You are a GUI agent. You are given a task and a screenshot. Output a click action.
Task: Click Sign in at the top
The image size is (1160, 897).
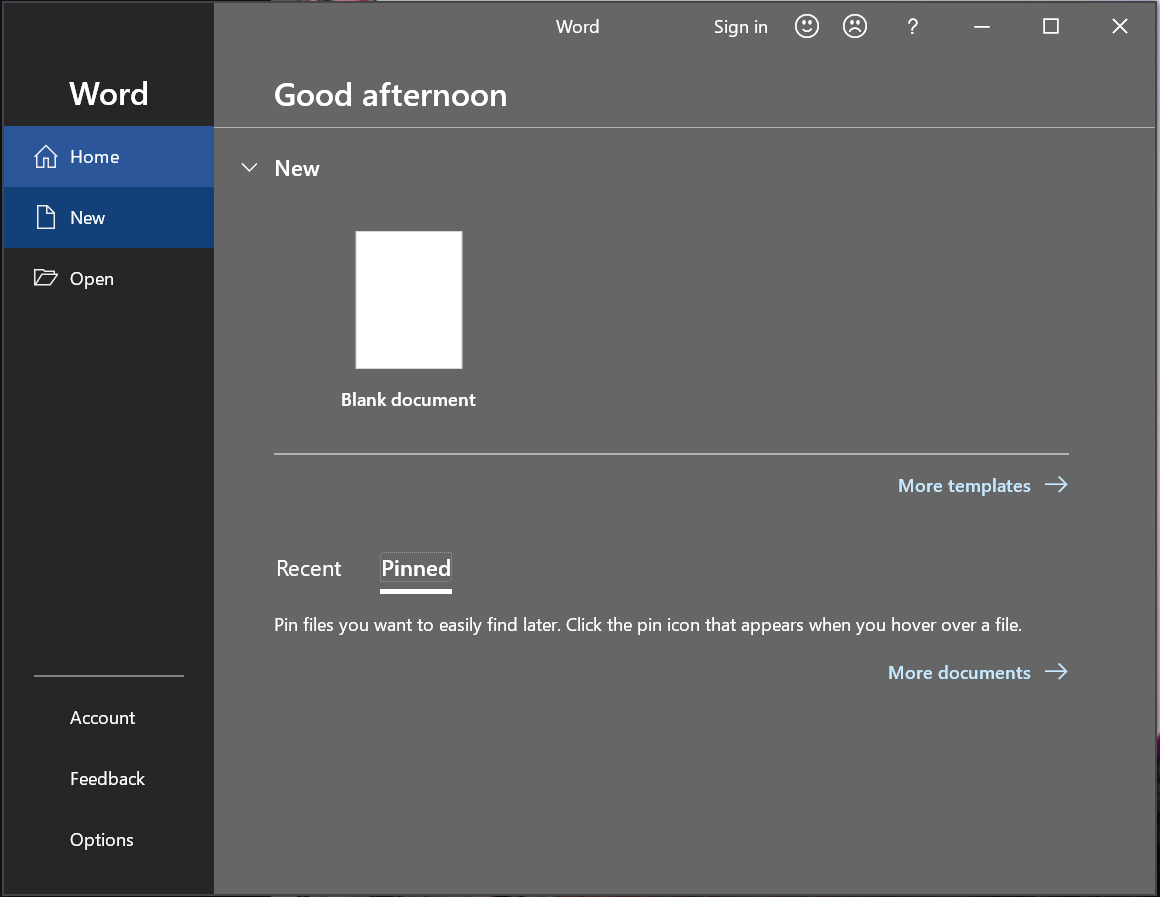tap(741, 27)
